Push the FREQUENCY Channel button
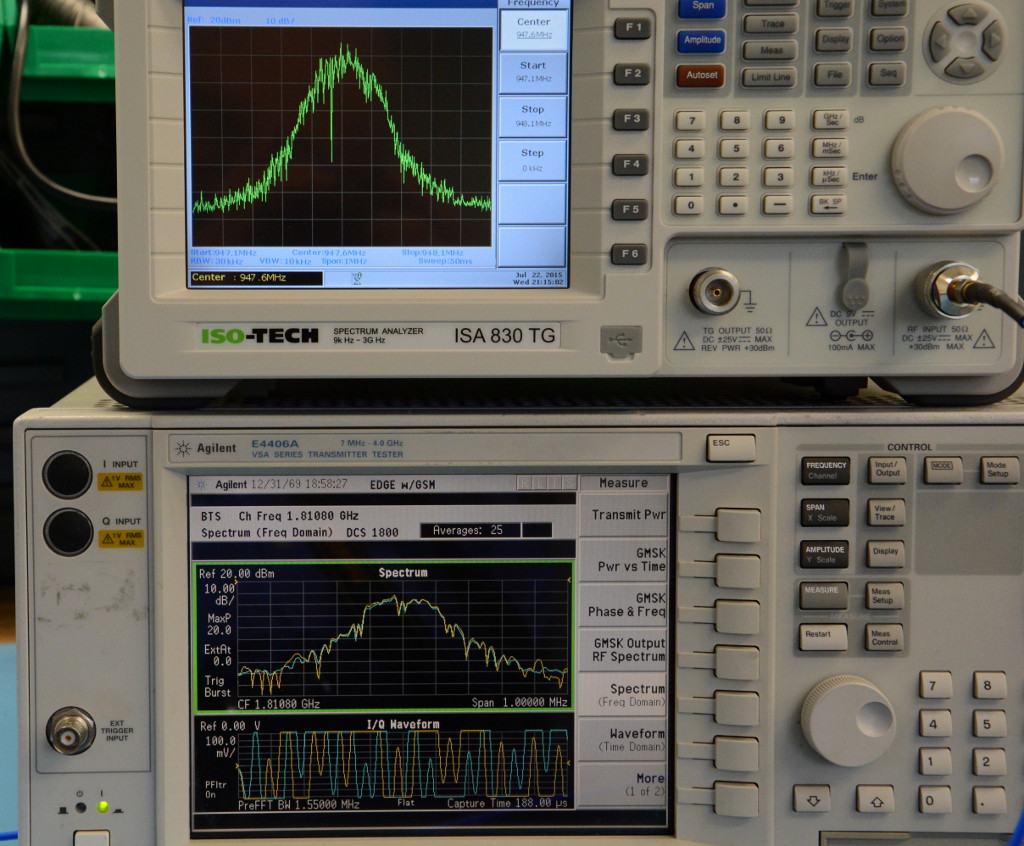The width and height of the screenshot is (1024, 846). pos(826,470)
